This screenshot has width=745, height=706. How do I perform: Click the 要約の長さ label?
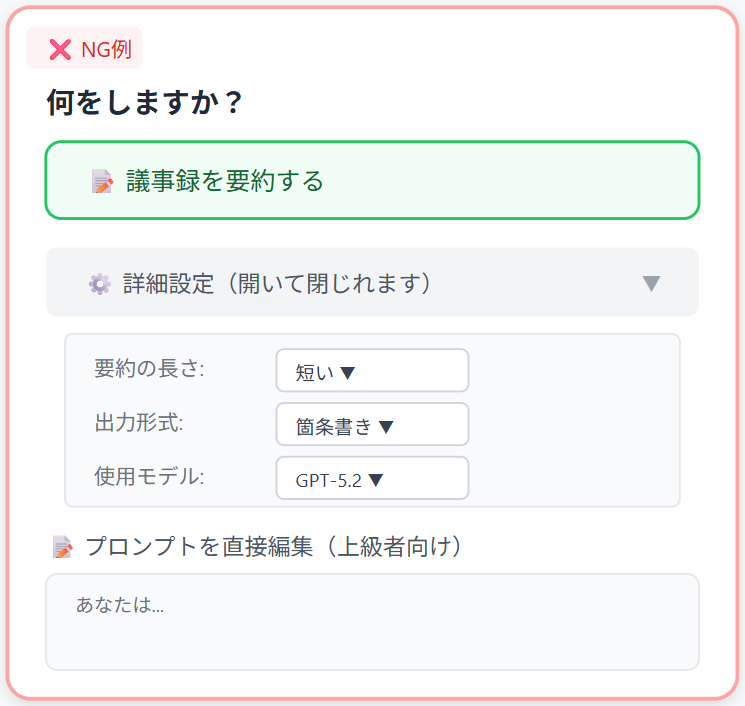click(x=149, y=368)
